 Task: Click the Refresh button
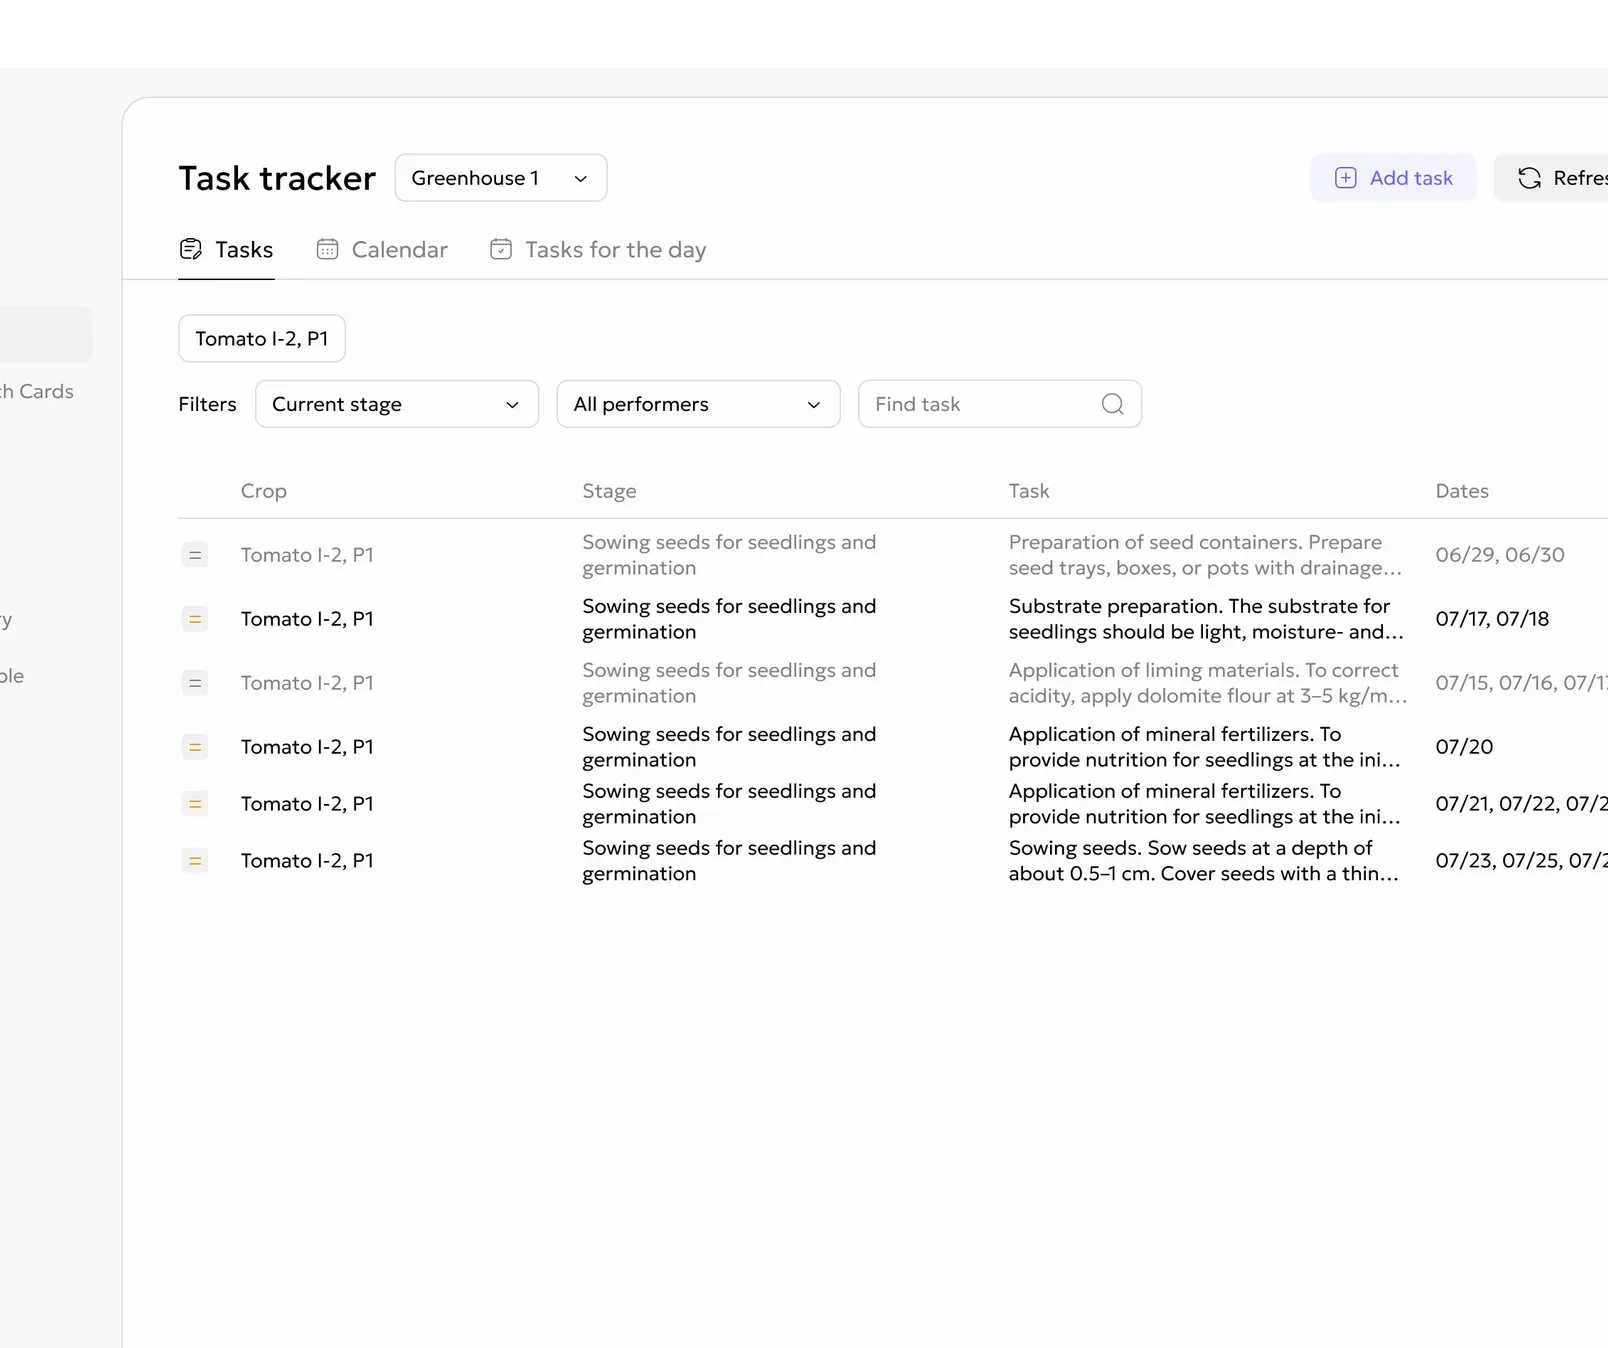point(1551,178)
